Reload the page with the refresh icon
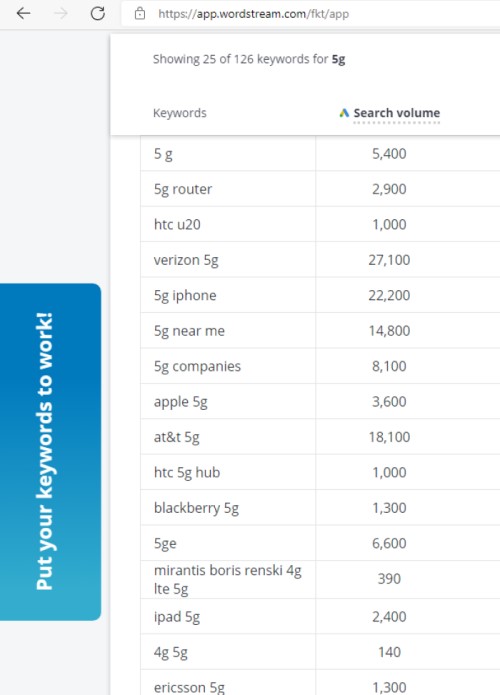500x695 pixels. [98, 13]
